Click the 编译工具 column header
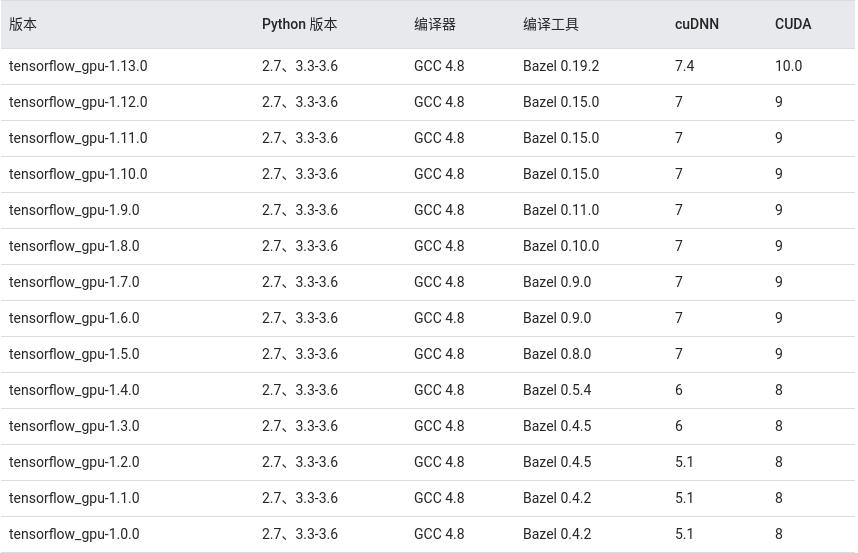This screenshot has height=553, width=858. (551, 24)
